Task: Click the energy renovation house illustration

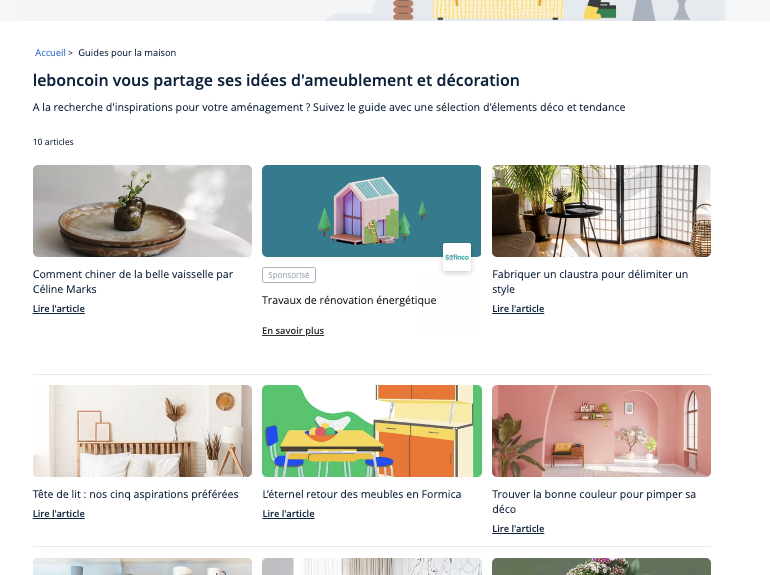Action: point(371,211)
